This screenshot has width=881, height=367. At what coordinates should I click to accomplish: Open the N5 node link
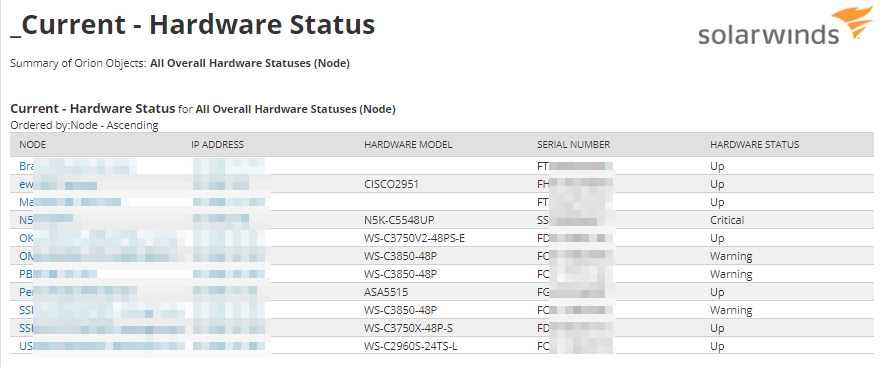46,220
